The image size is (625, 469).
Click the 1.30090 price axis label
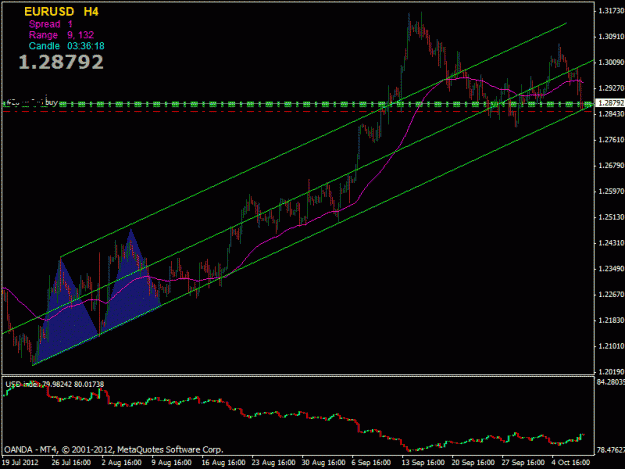point(611,63)
